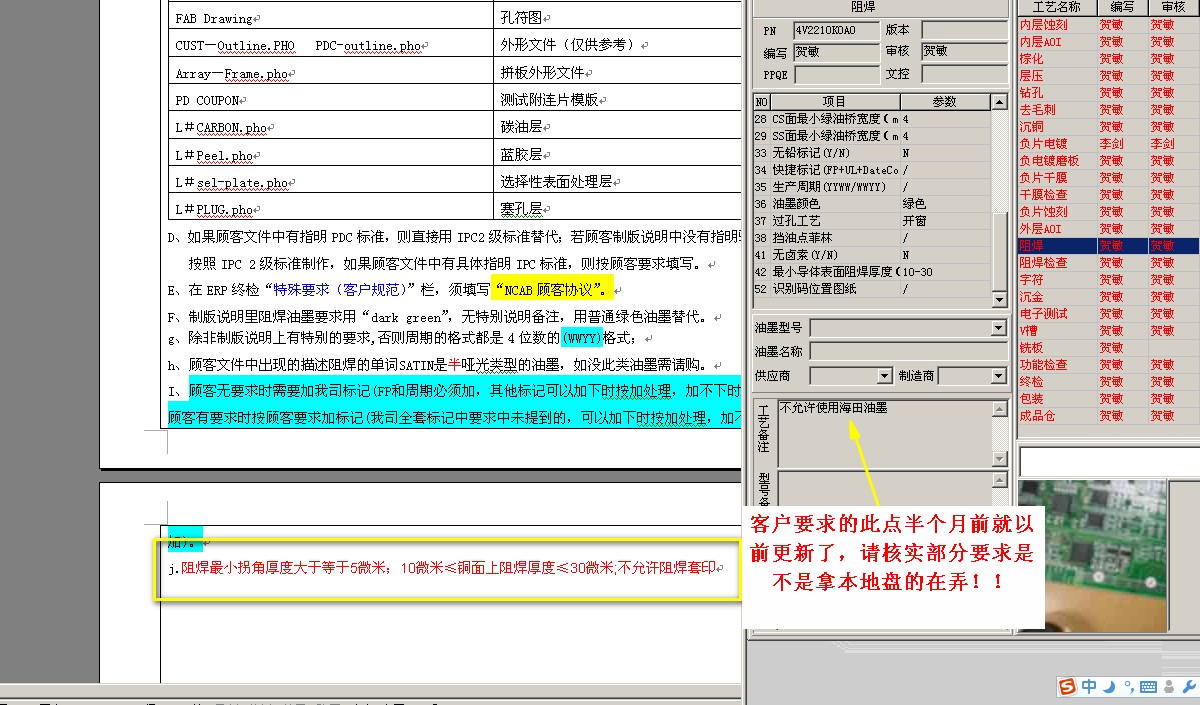Click the 文控 input field
This screenshot has height=705, width=1200.
click(x=963, y=74)
